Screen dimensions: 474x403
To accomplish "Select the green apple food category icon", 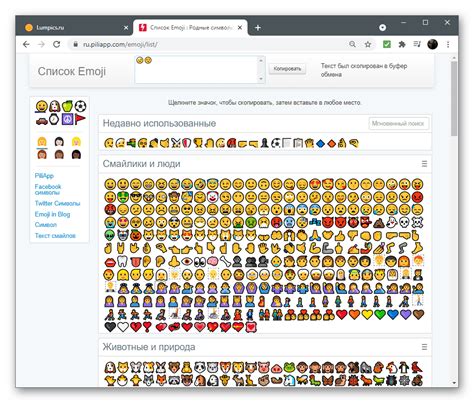I will tap(67, 106).
